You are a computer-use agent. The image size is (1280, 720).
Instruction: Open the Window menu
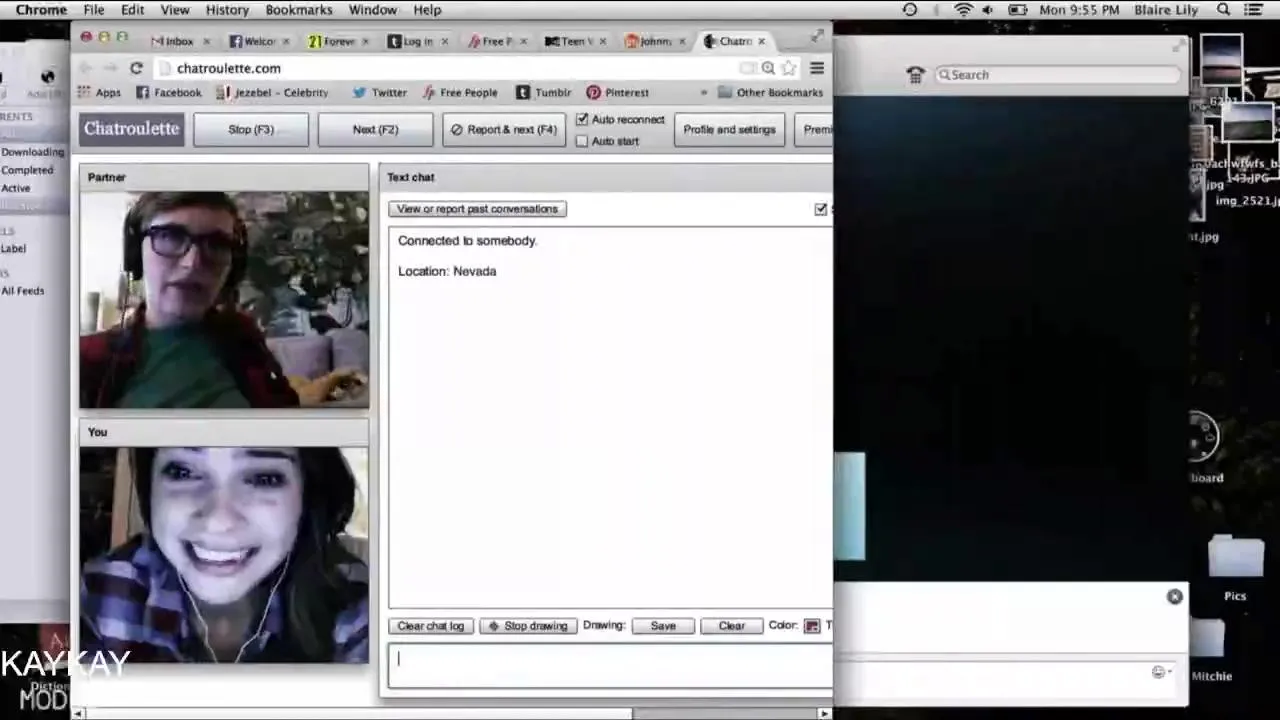pyautogui.click(x=373, y=10)
